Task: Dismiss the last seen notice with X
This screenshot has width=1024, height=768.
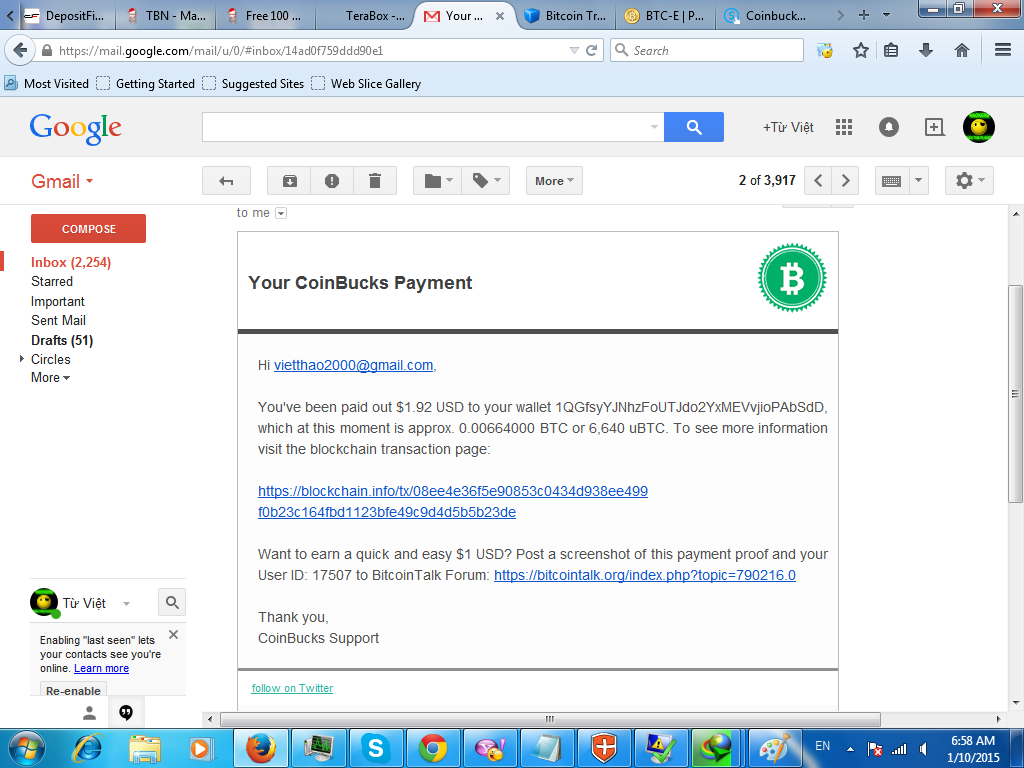Action: (173, 634)
